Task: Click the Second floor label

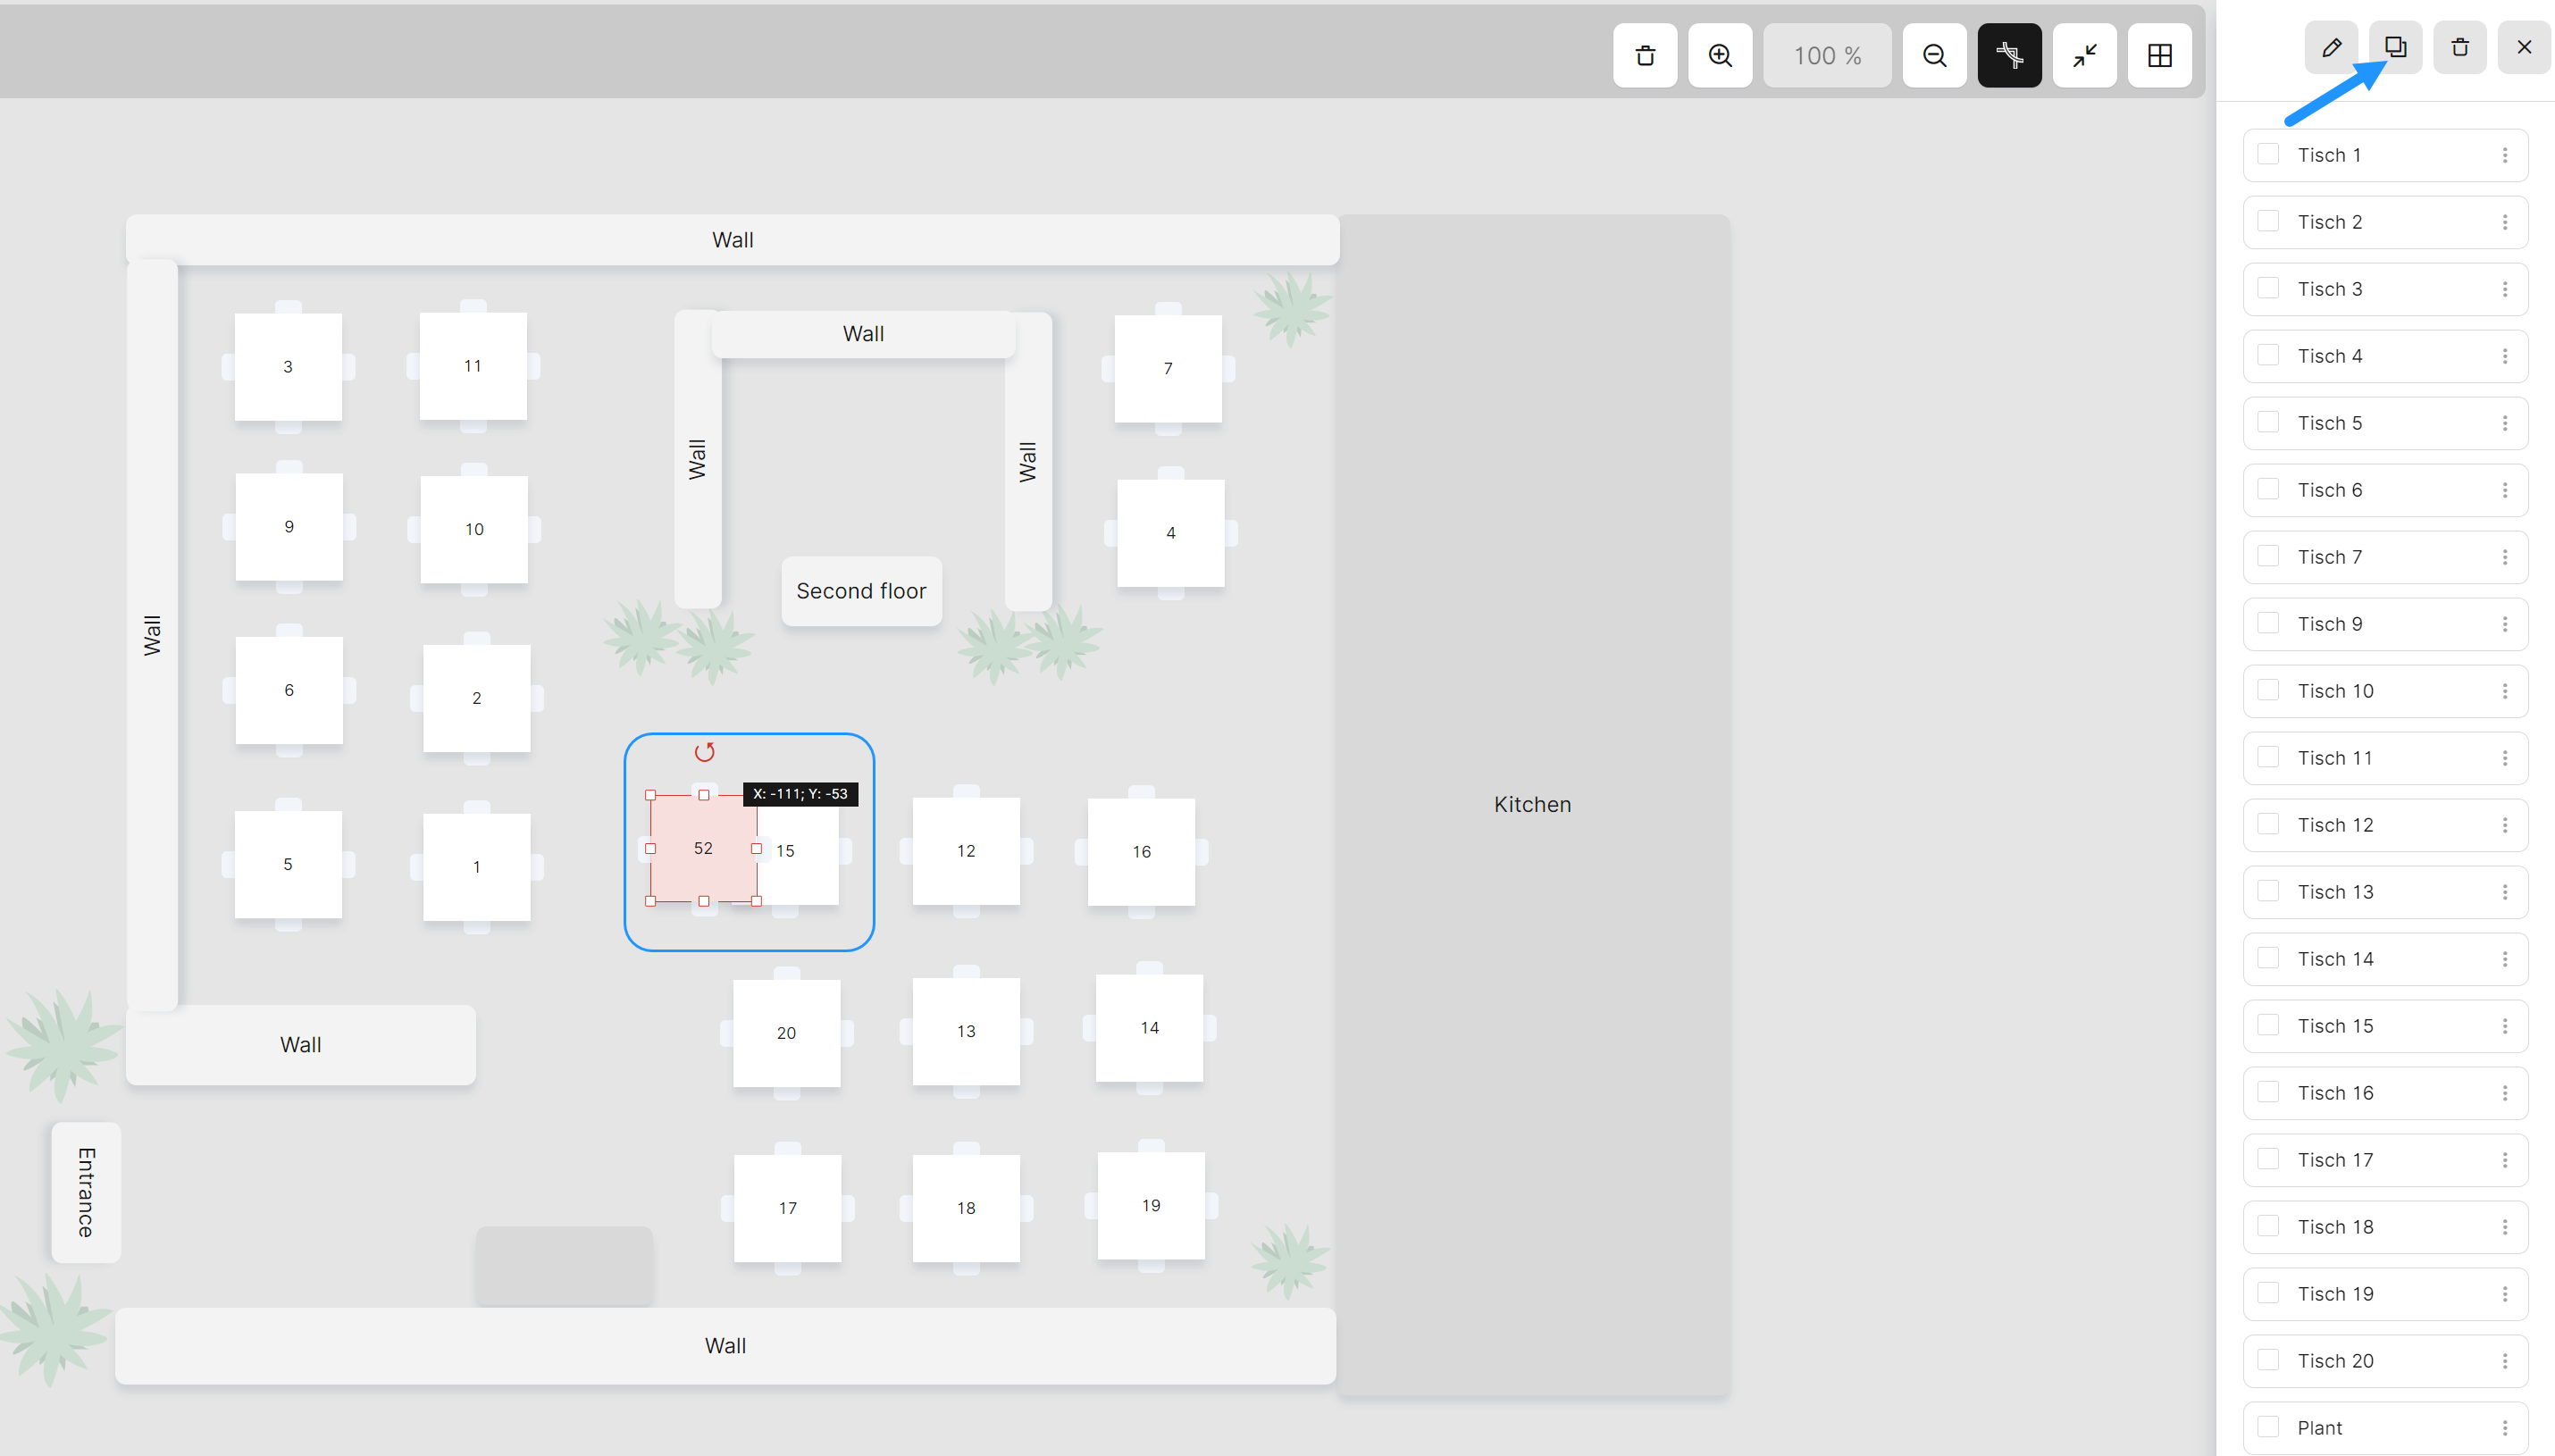Action: click(x=861, y=591)
